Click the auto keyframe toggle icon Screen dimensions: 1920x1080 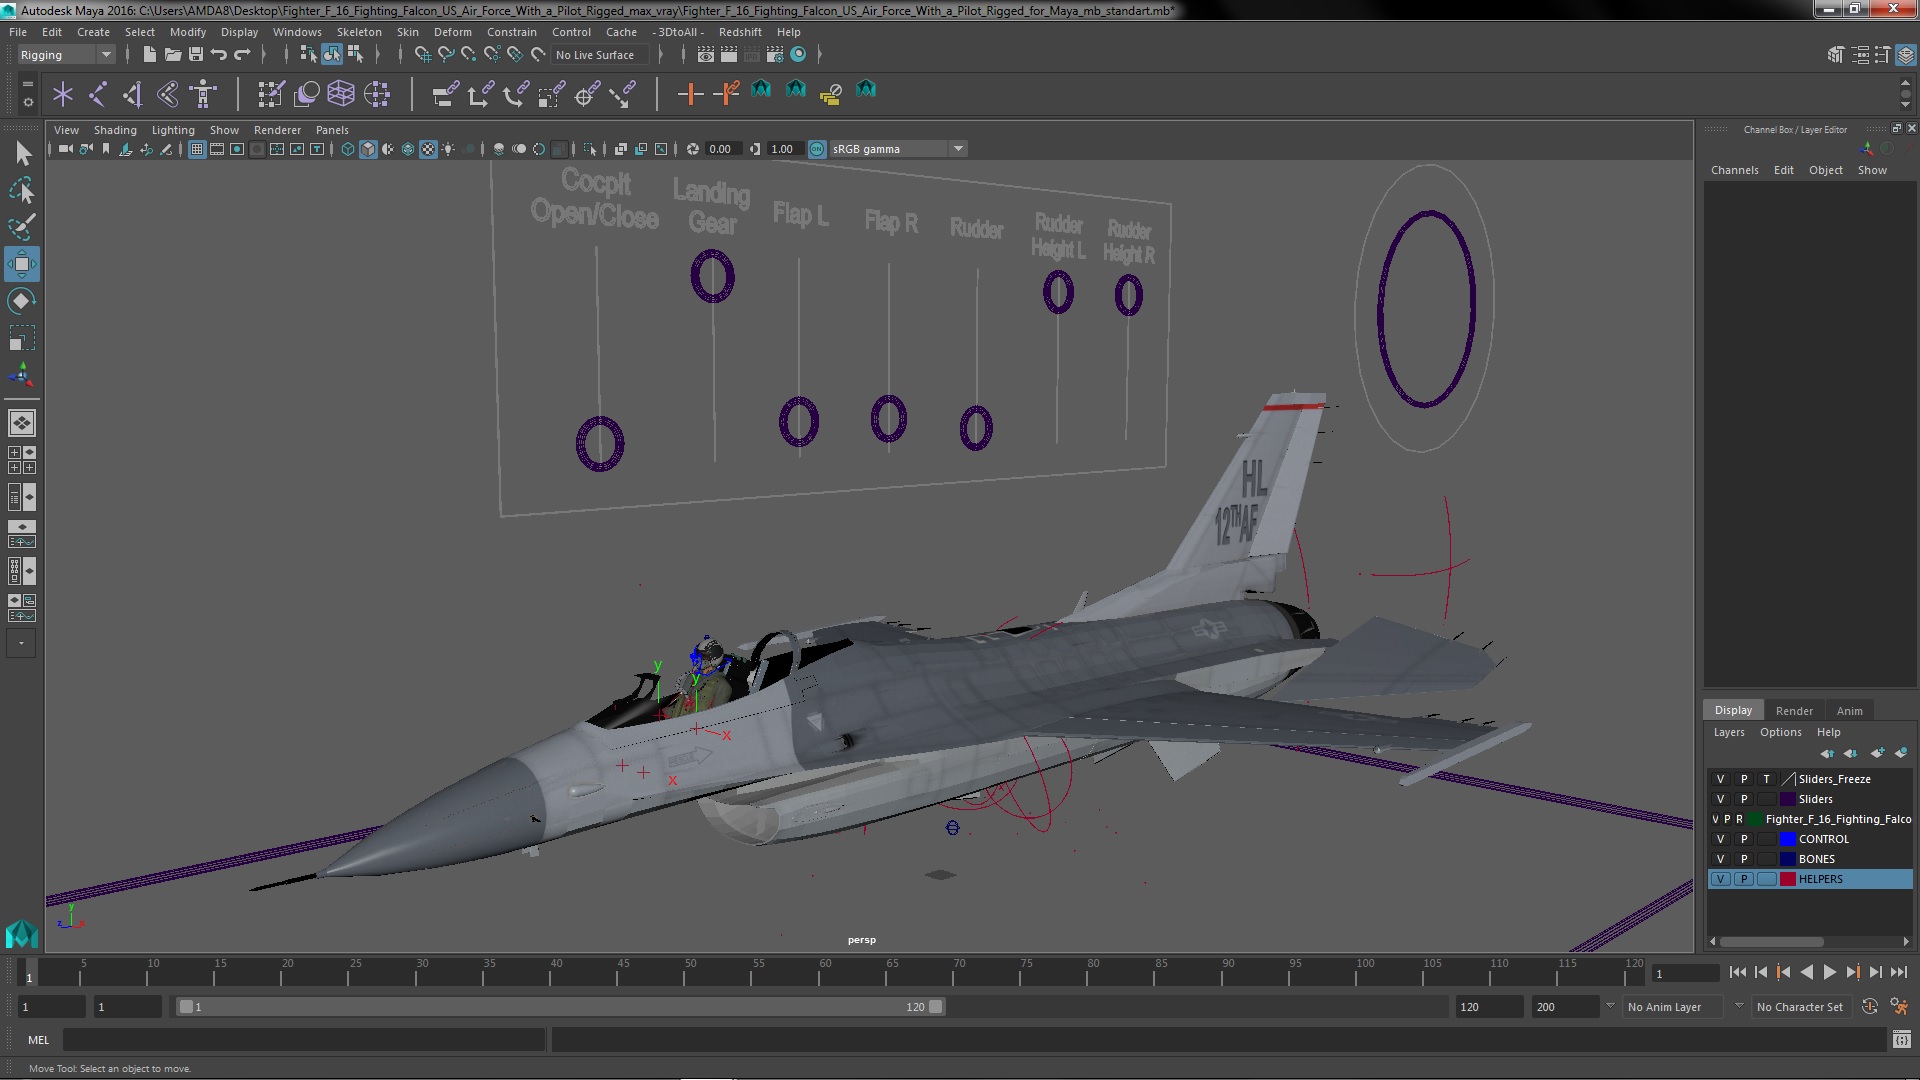1869,1007
